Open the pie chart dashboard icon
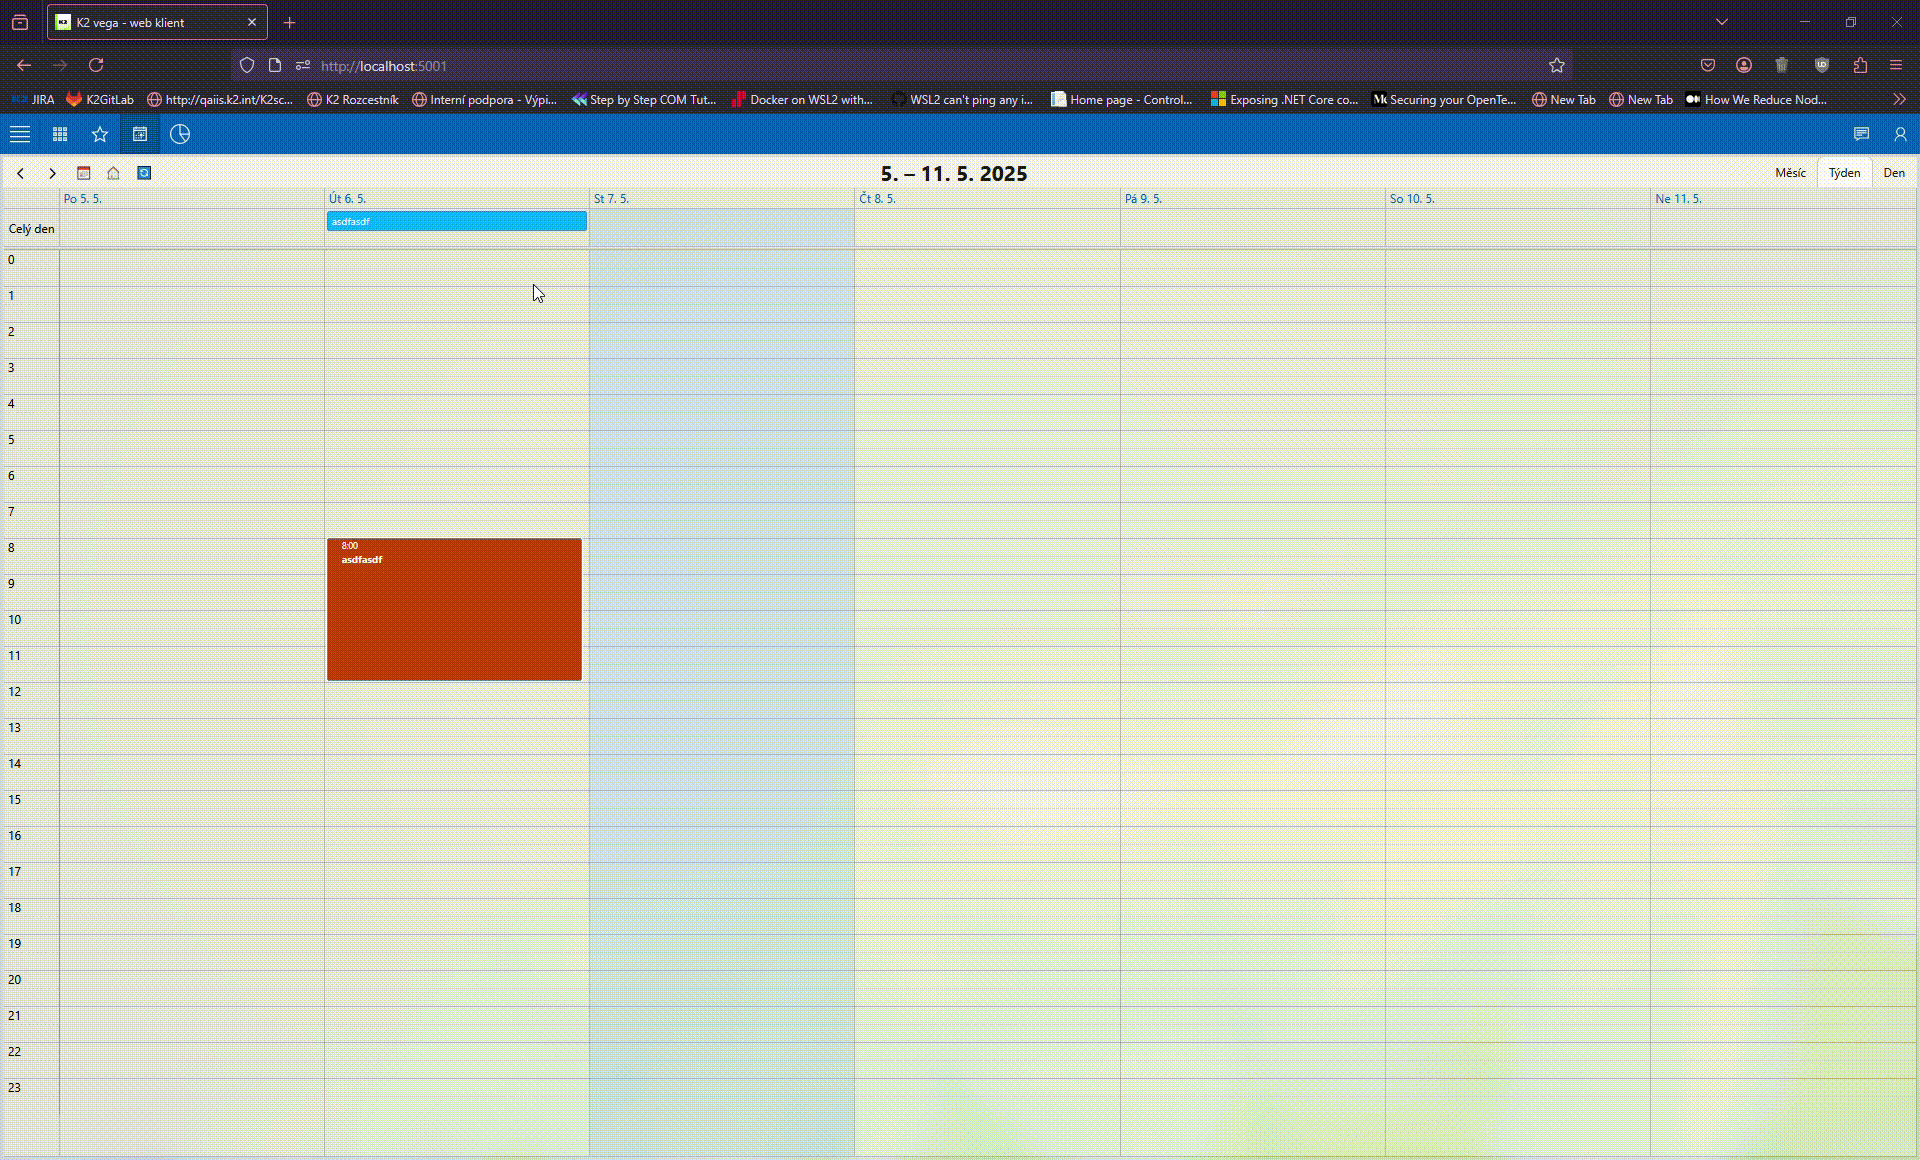The width and height of the screenshot is (1920, 1160). (180, 134)
